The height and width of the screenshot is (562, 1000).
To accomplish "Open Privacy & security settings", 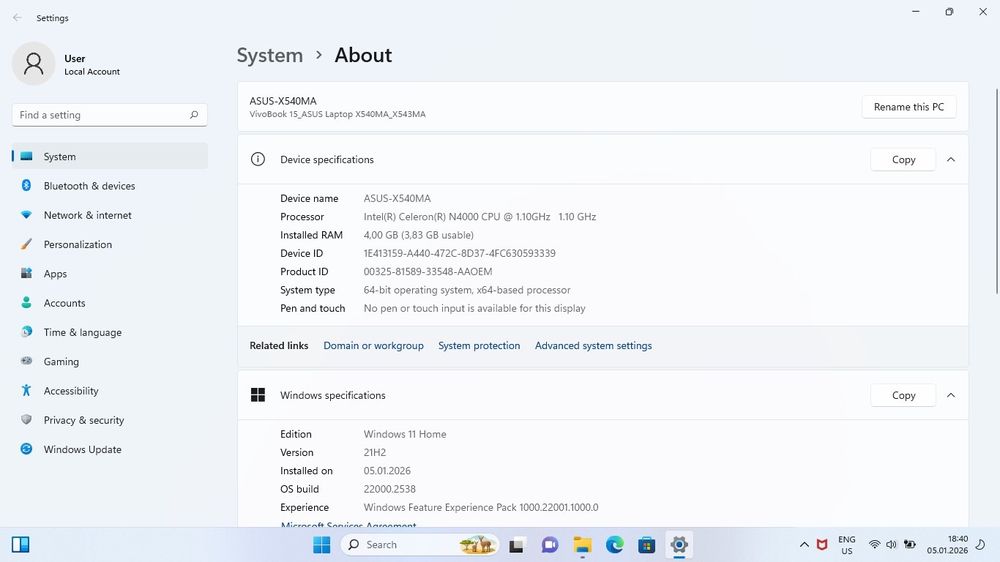I will [110, 420].
